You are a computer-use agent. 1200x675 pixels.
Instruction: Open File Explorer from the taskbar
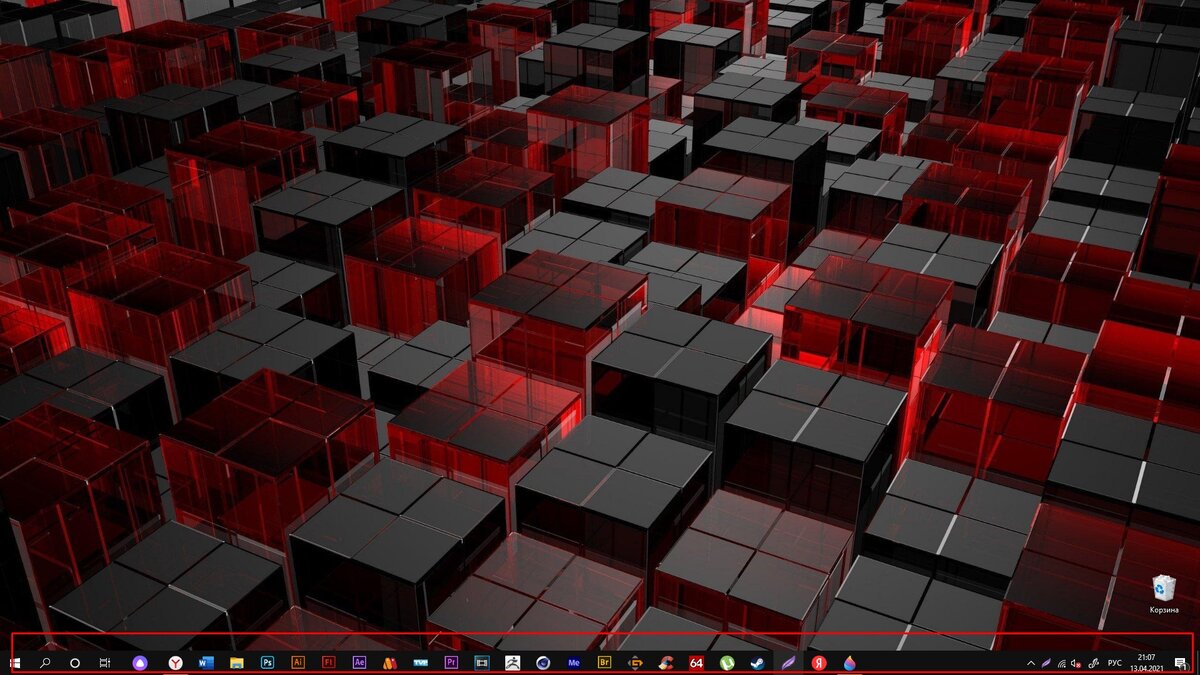[237, 663]
